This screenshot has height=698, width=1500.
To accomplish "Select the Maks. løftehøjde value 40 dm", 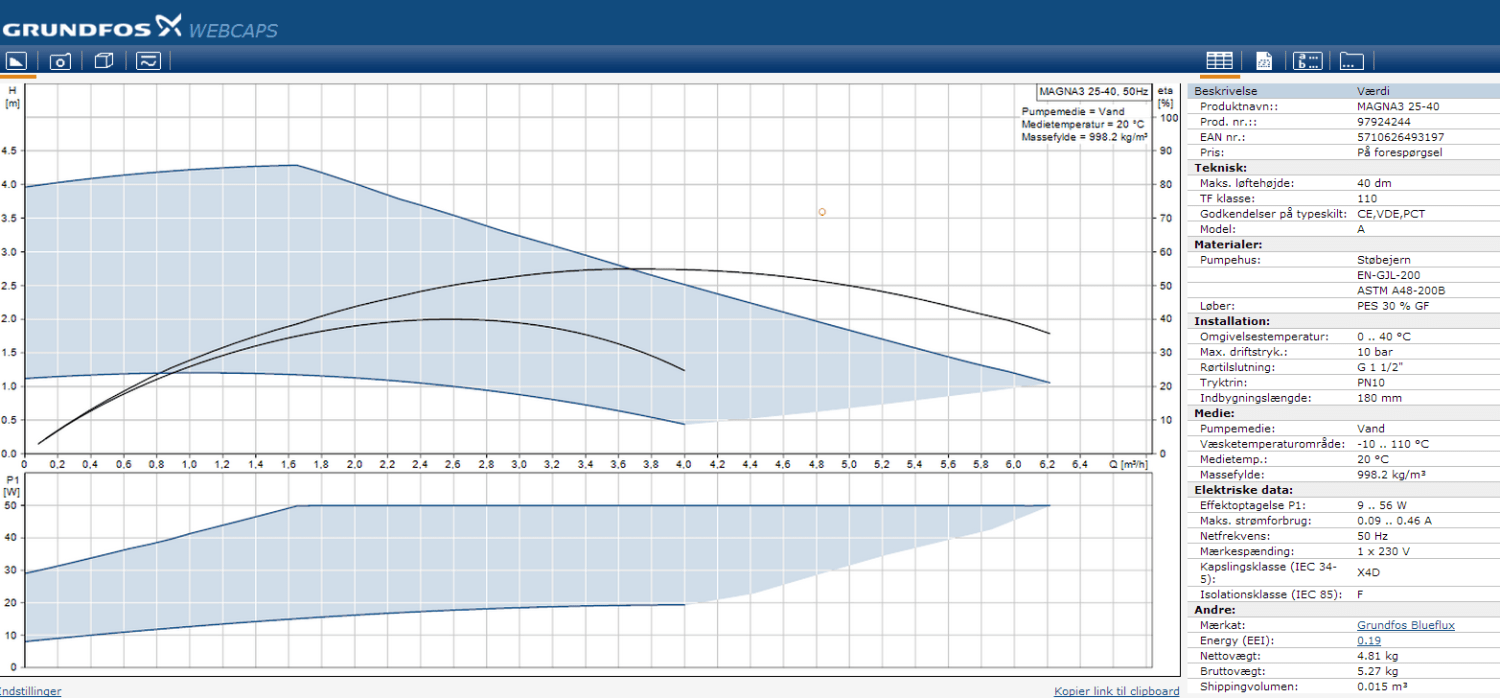I will click(1374, 183).
